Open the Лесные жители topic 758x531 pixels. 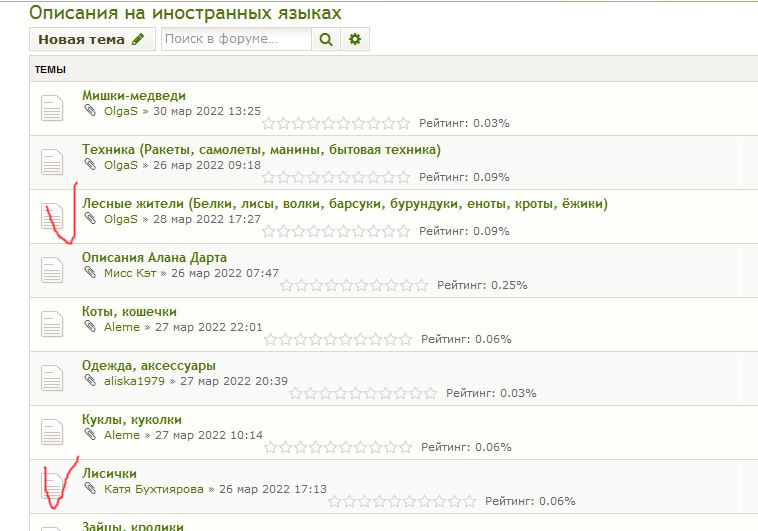pyautogui.click(x=344, y=204)
